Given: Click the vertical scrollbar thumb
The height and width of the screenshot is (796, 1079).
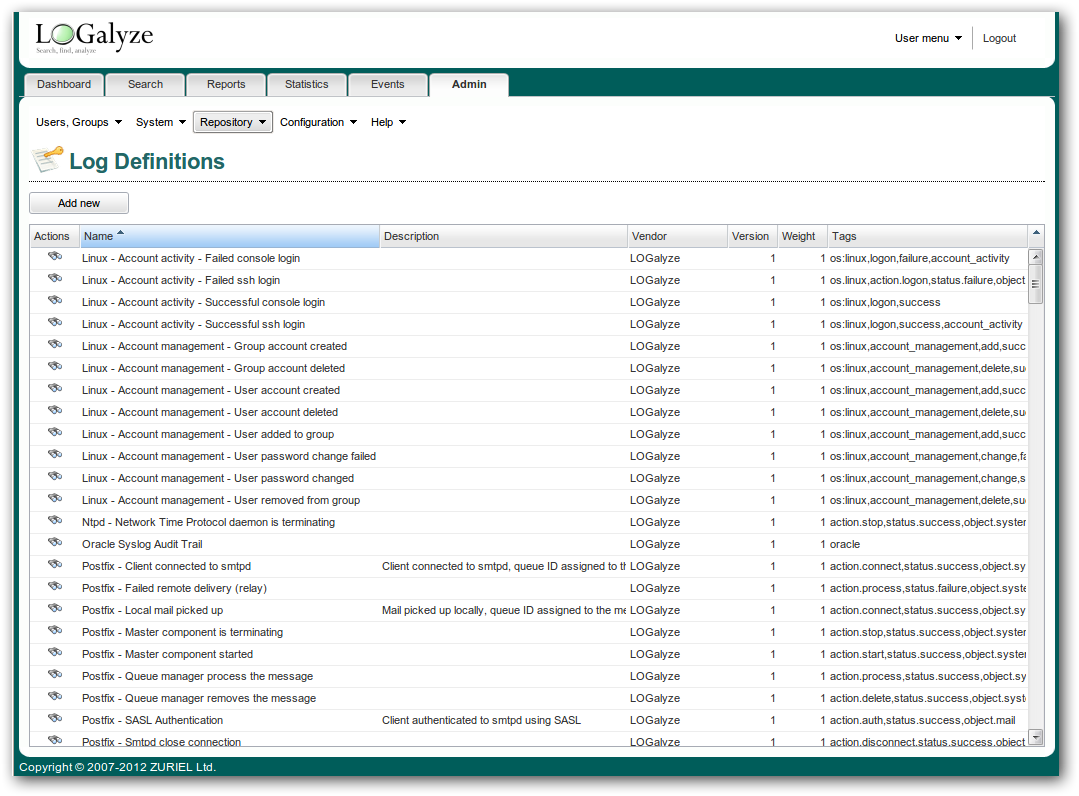Looking at the screenshot, I should pos(1036,284).
